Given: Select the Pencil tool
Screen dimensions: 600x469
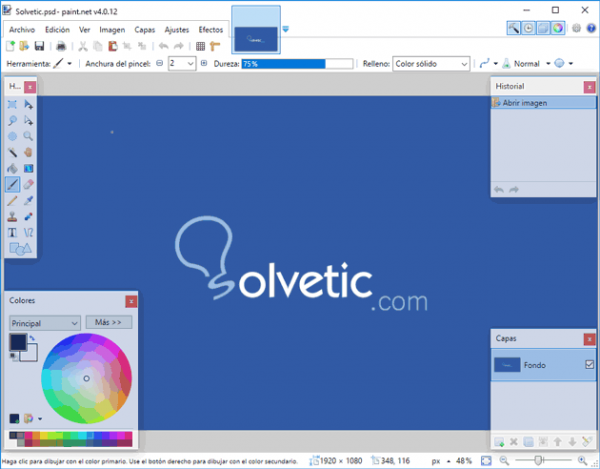Looking at the screenshot, I should click(x=12, y=200).
